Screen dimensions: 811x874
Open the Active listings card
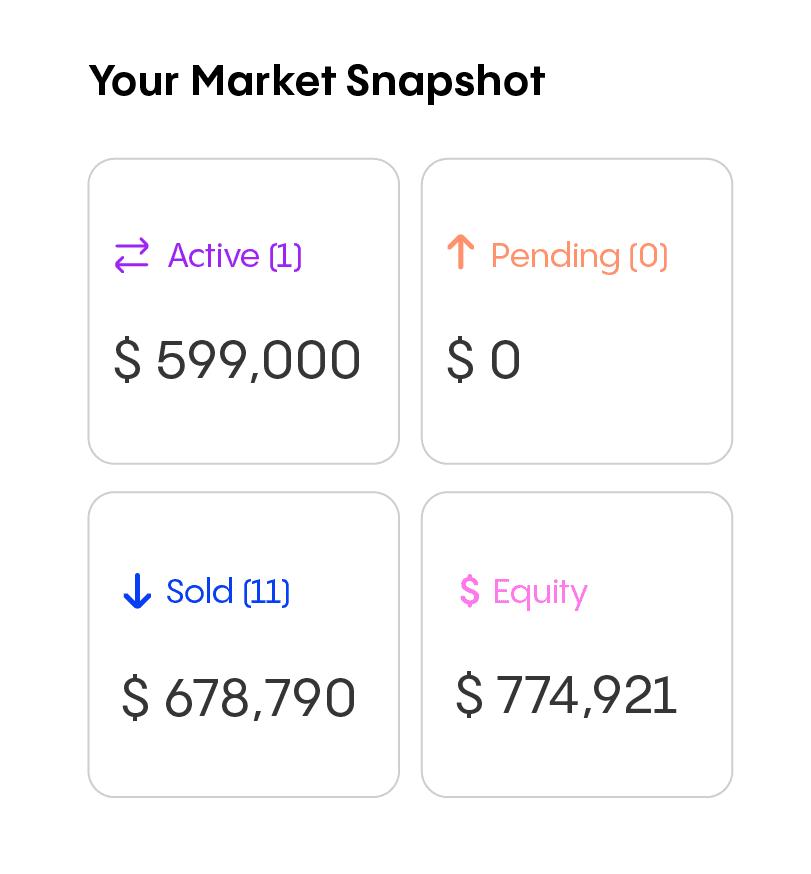pos(244,311)
